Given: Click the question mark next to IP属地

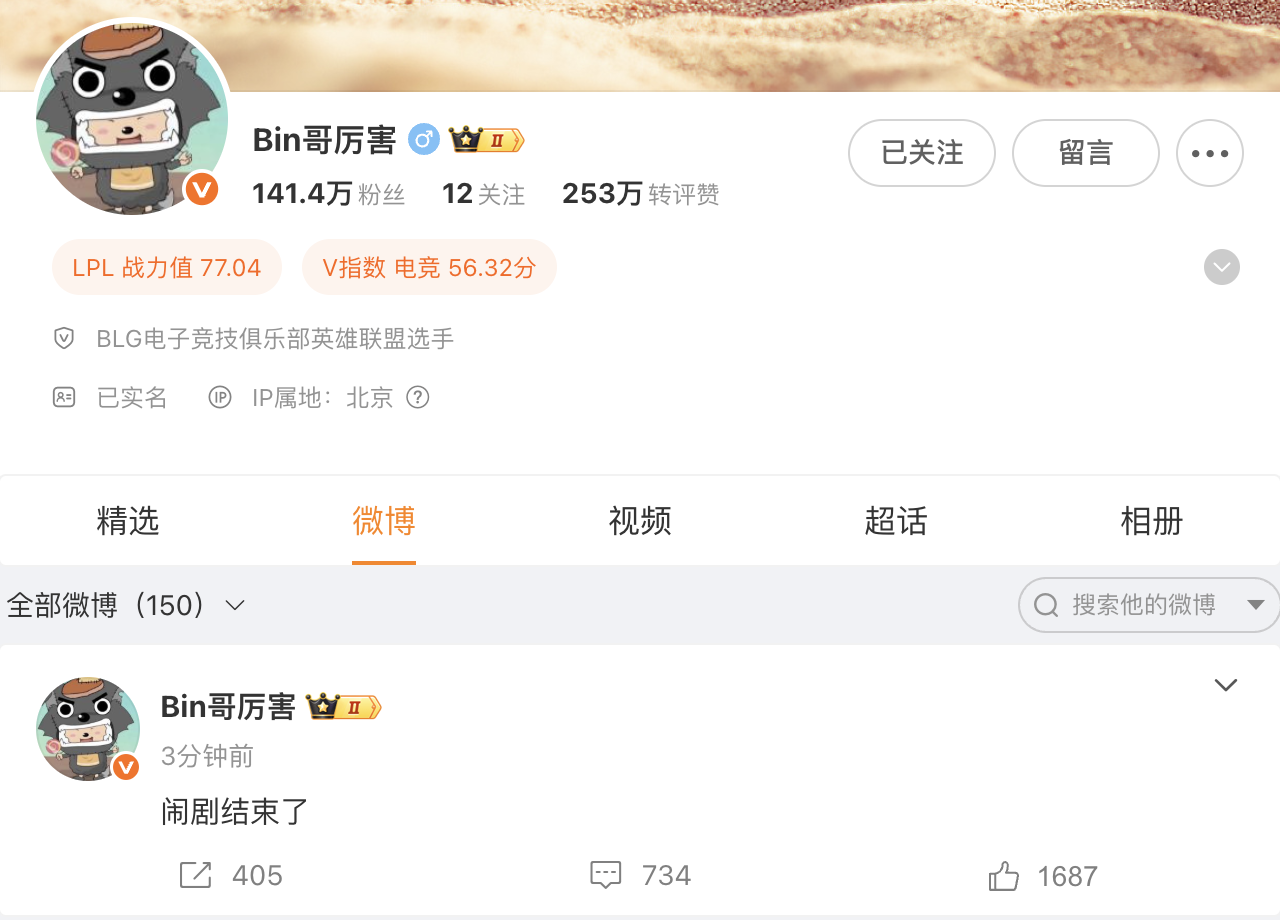Looking at the screenshot, I should pos(418,397).
